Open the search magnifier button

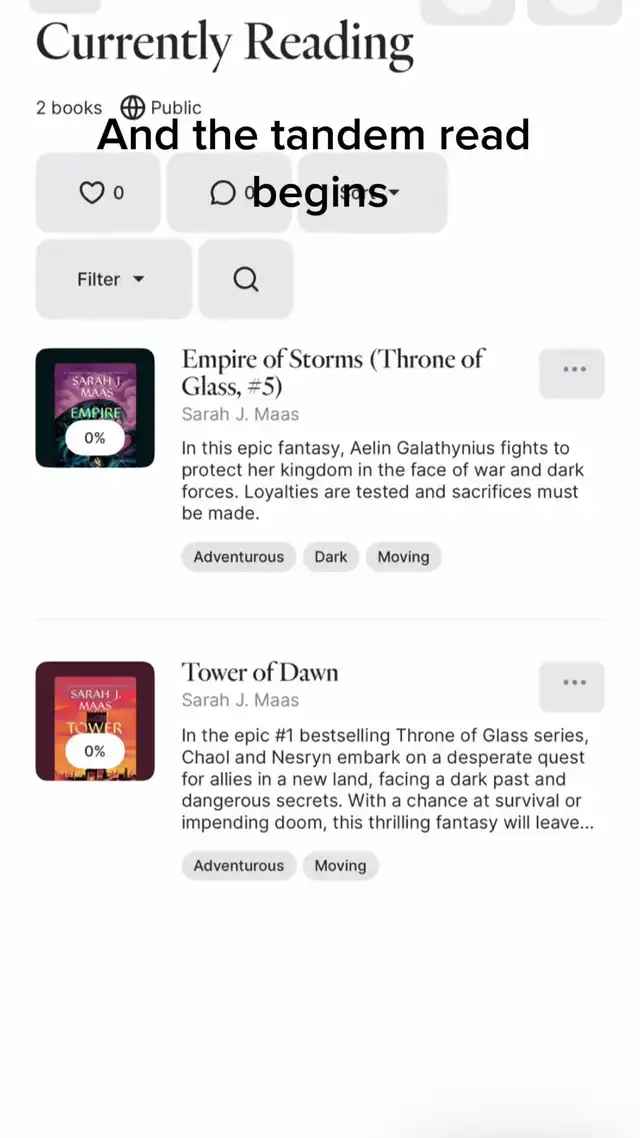tap(246, 279)
